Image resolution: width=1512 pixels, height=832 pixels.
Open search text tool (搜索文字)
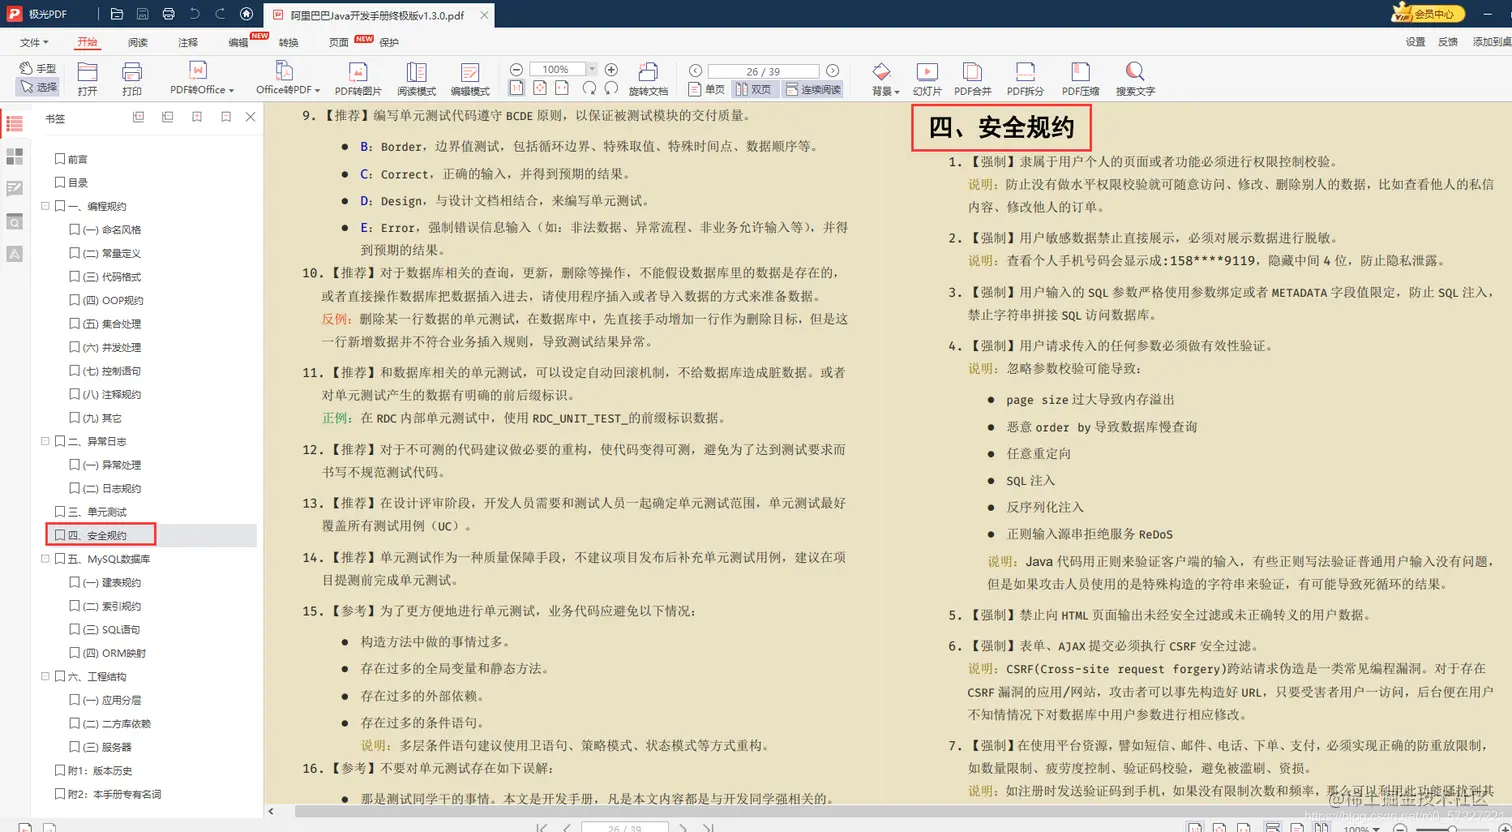click(1135, 78)
